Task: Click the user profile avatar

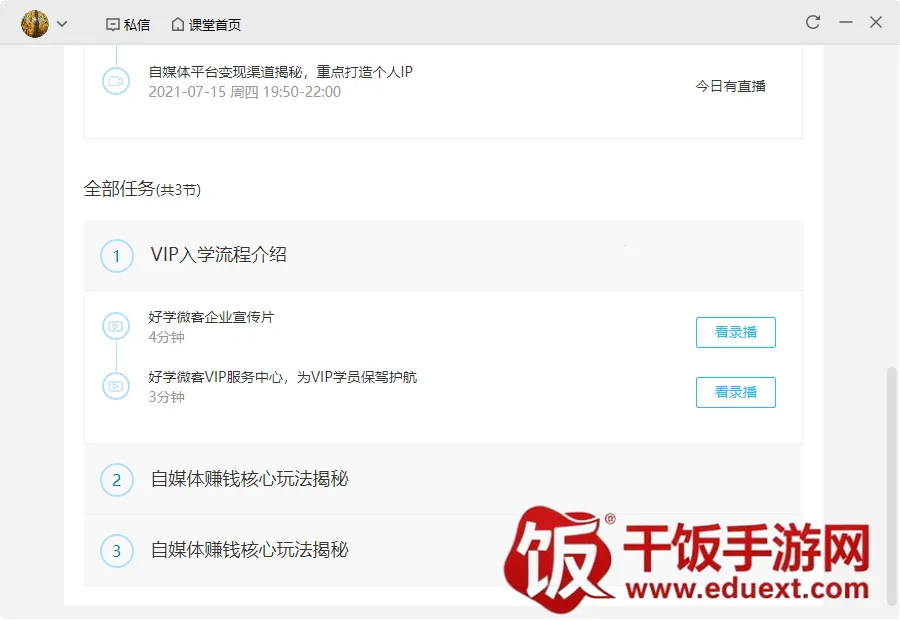Action: coord(35,24)
